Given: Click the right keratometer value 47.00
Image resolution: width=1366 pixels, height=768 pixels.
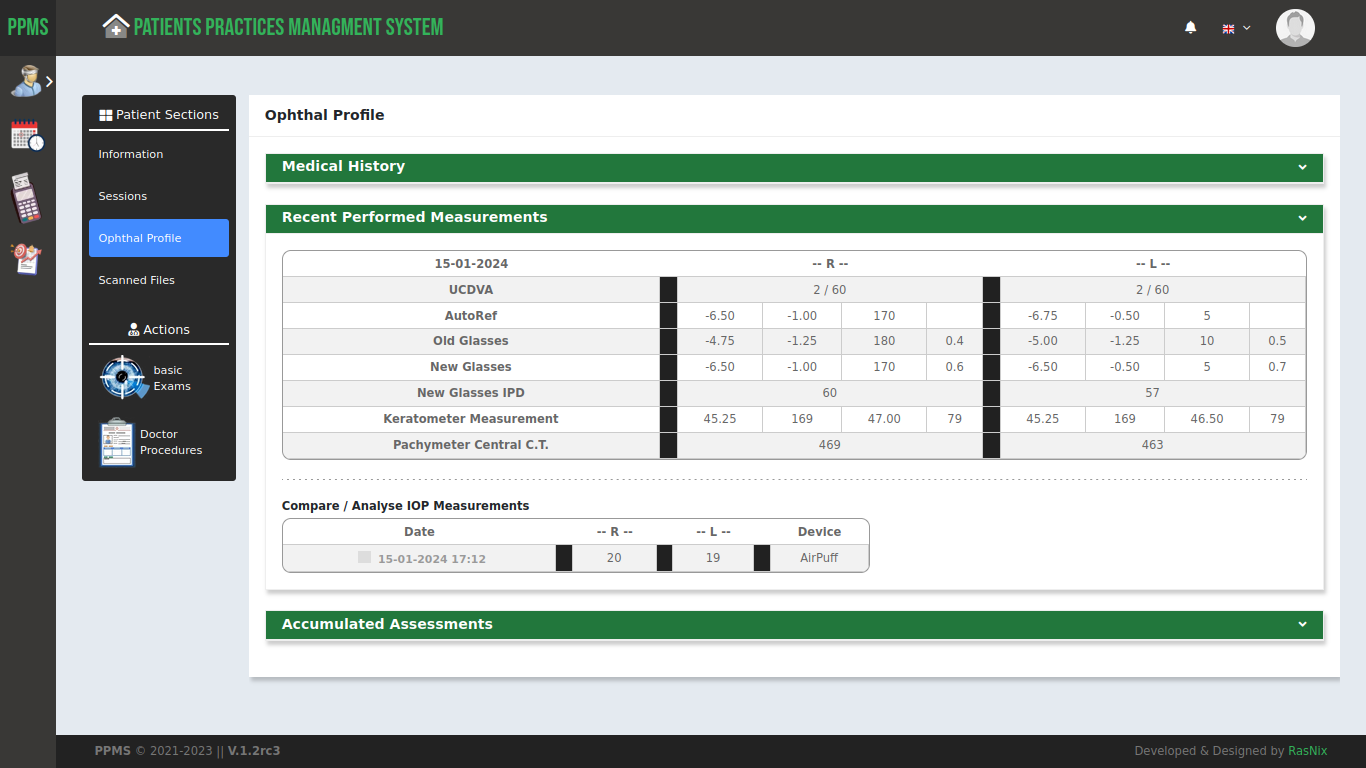Looking at the screenshot, I should point(884,419).
